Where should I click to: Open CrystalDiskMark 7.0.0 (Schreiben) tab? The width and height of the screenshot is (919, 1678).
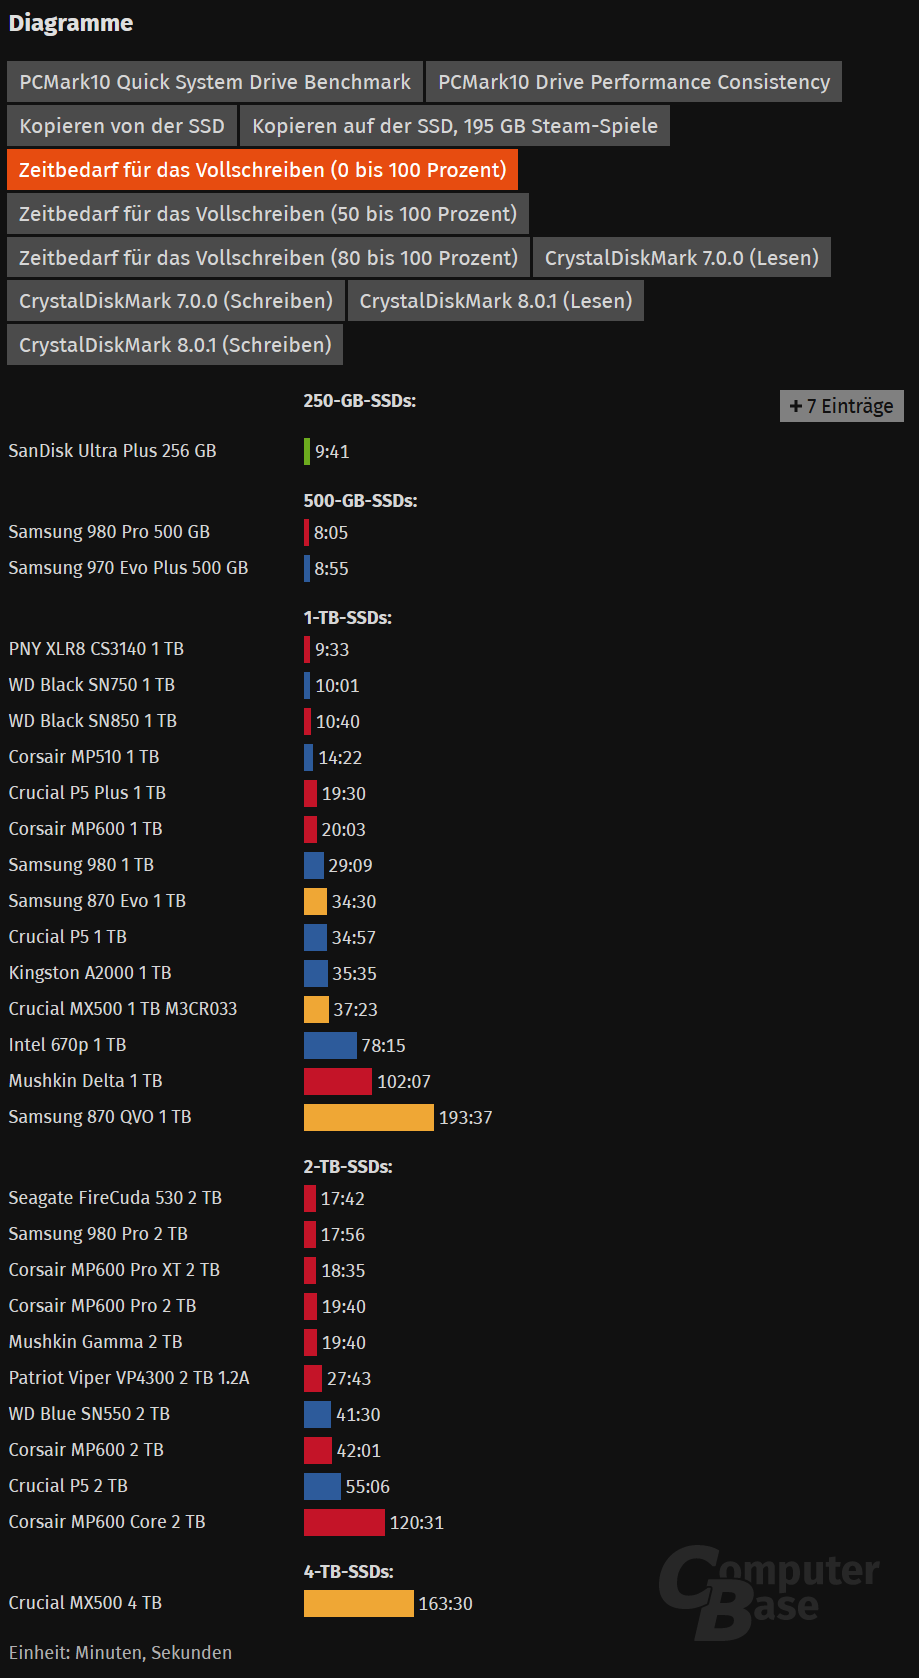click(176, 301)
